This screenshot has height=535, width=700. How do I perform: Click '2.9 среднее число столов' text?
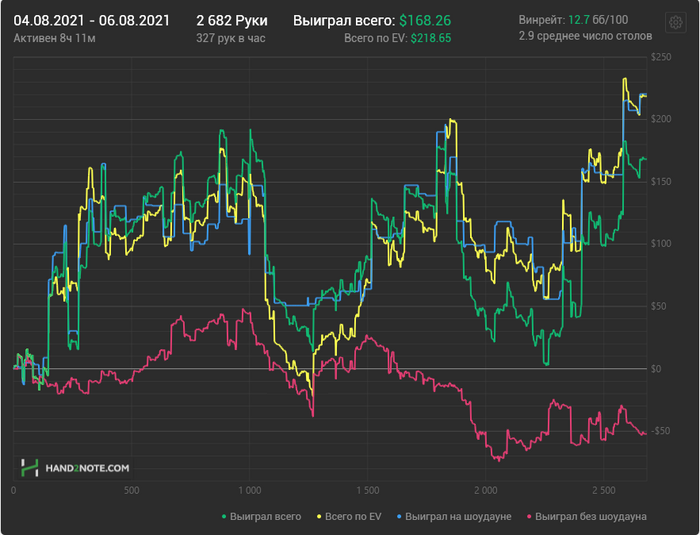point(585,36)
